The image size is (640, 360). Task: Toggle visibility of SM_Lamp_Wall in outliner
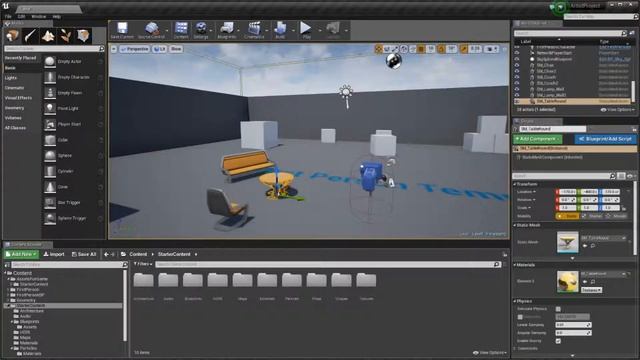tap(517, 89)
